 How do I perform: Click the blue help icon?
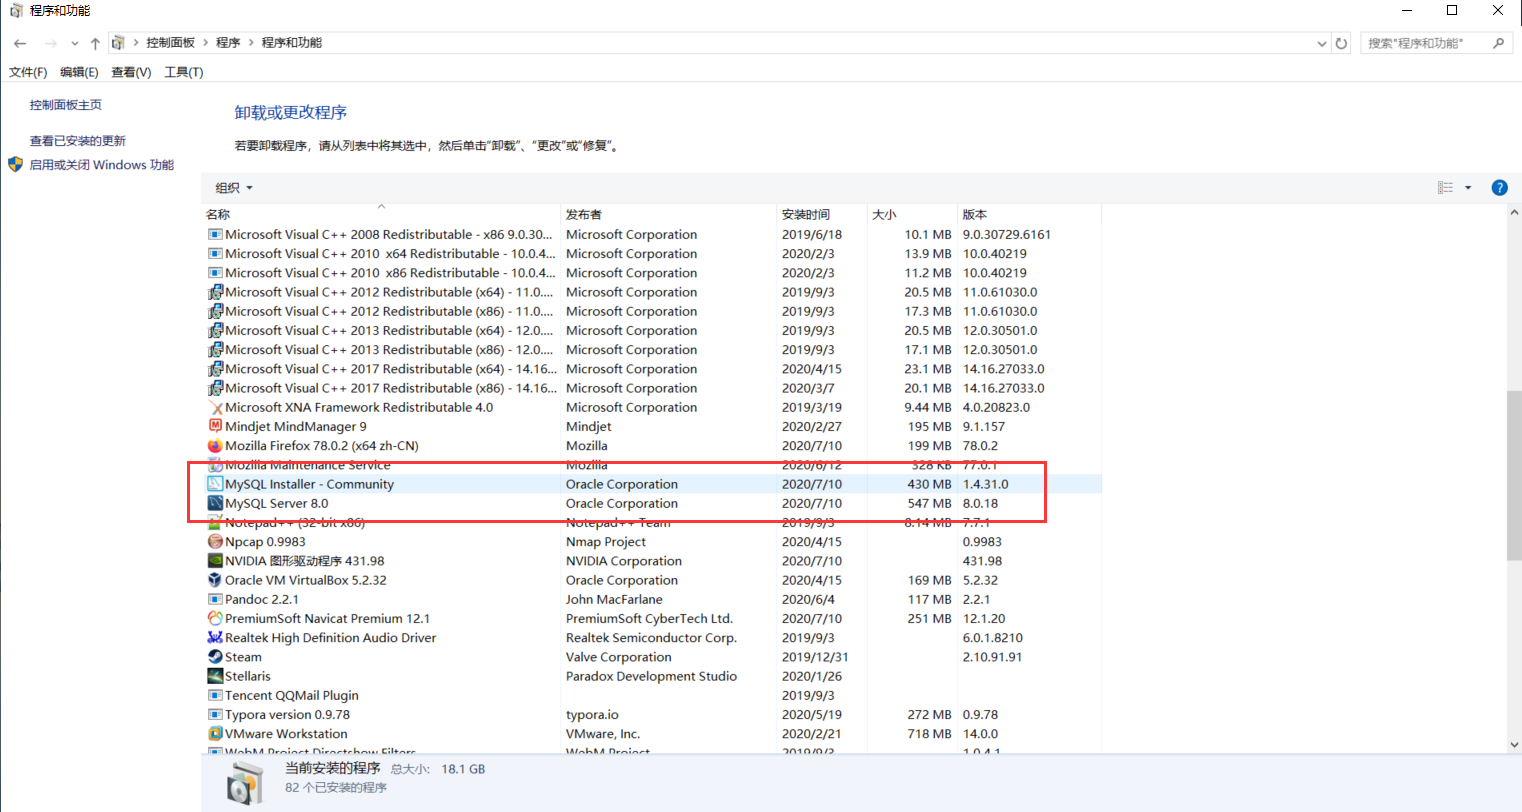click(1499, 187)
